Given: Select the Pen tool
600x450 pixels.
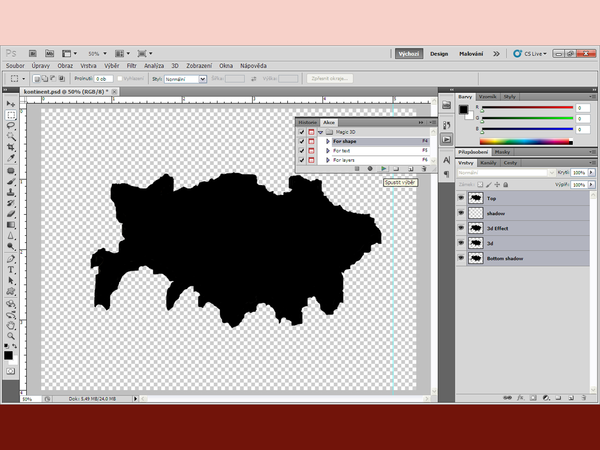Looking at the screenshot, I should (x=11, y=257).
